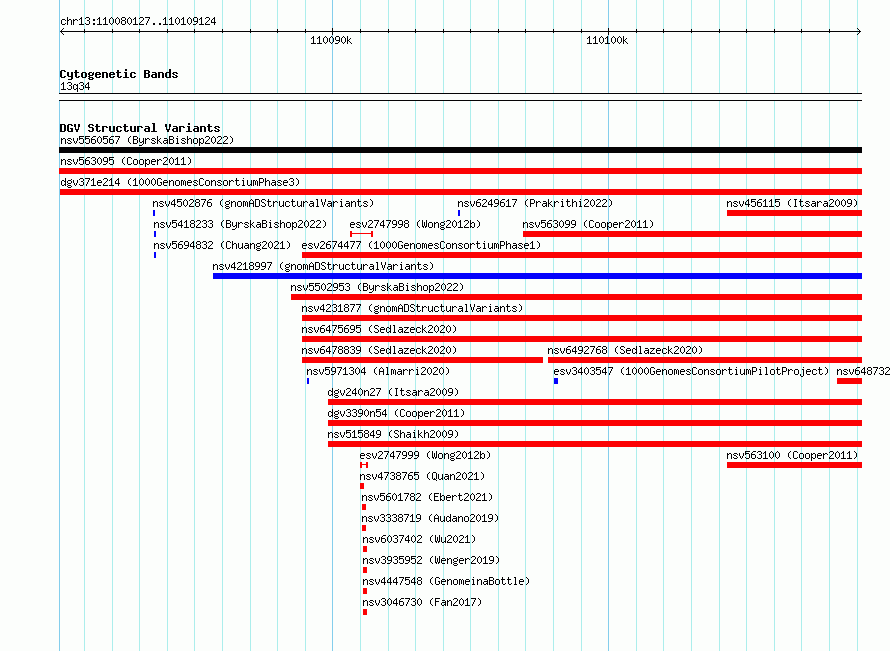Click the nsv5560567 (ByrskaBishop2022) label
890x651 pixels.
coord(147,140)
